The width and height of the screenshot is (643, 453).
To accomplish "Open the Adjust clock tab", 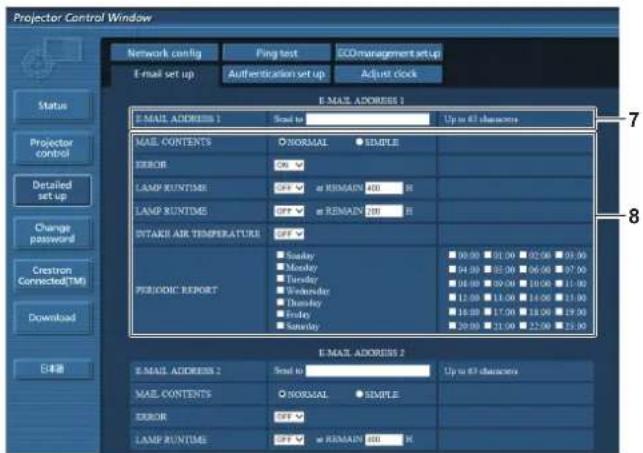I will point(389,74).
